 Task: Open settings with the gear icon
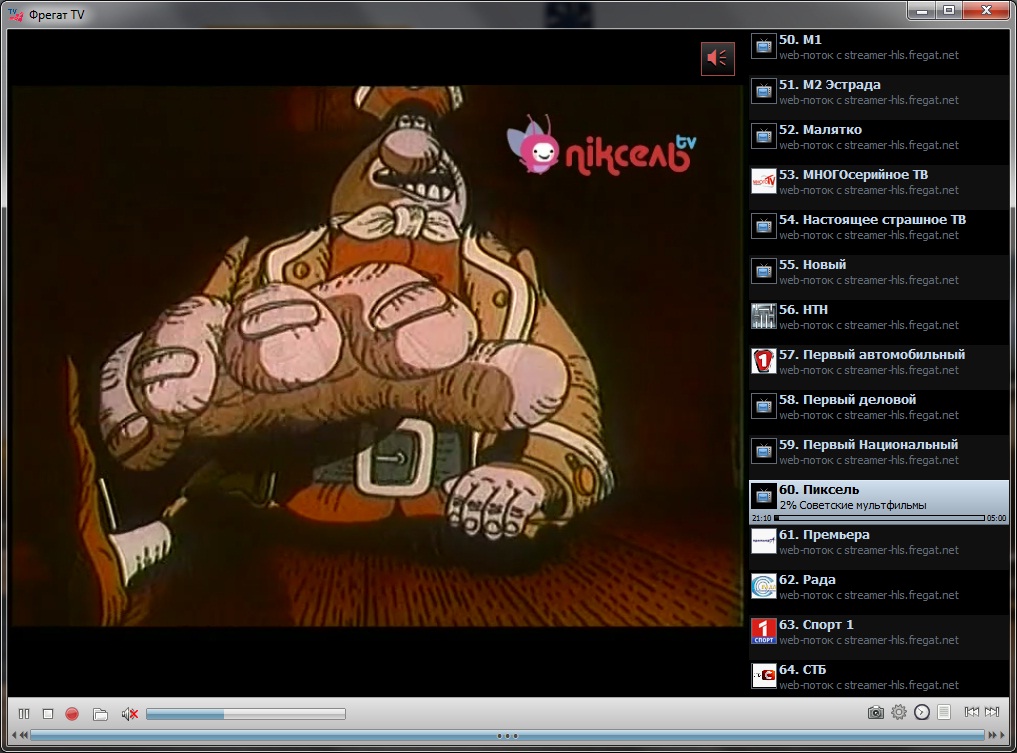pyautogui.click(x=898, y=712)
